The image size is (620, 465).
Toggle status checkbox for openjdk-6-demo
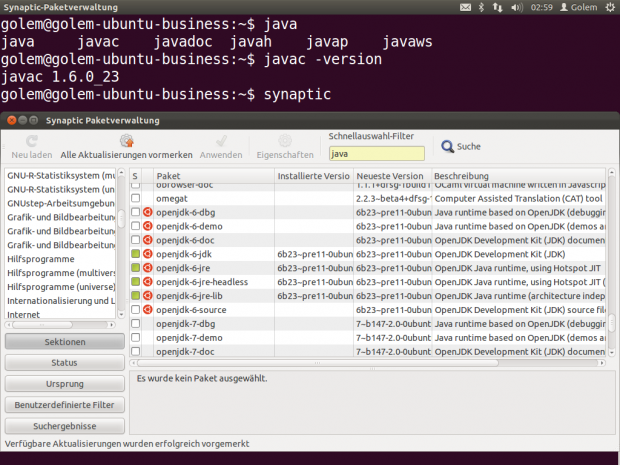coord(136,226)
